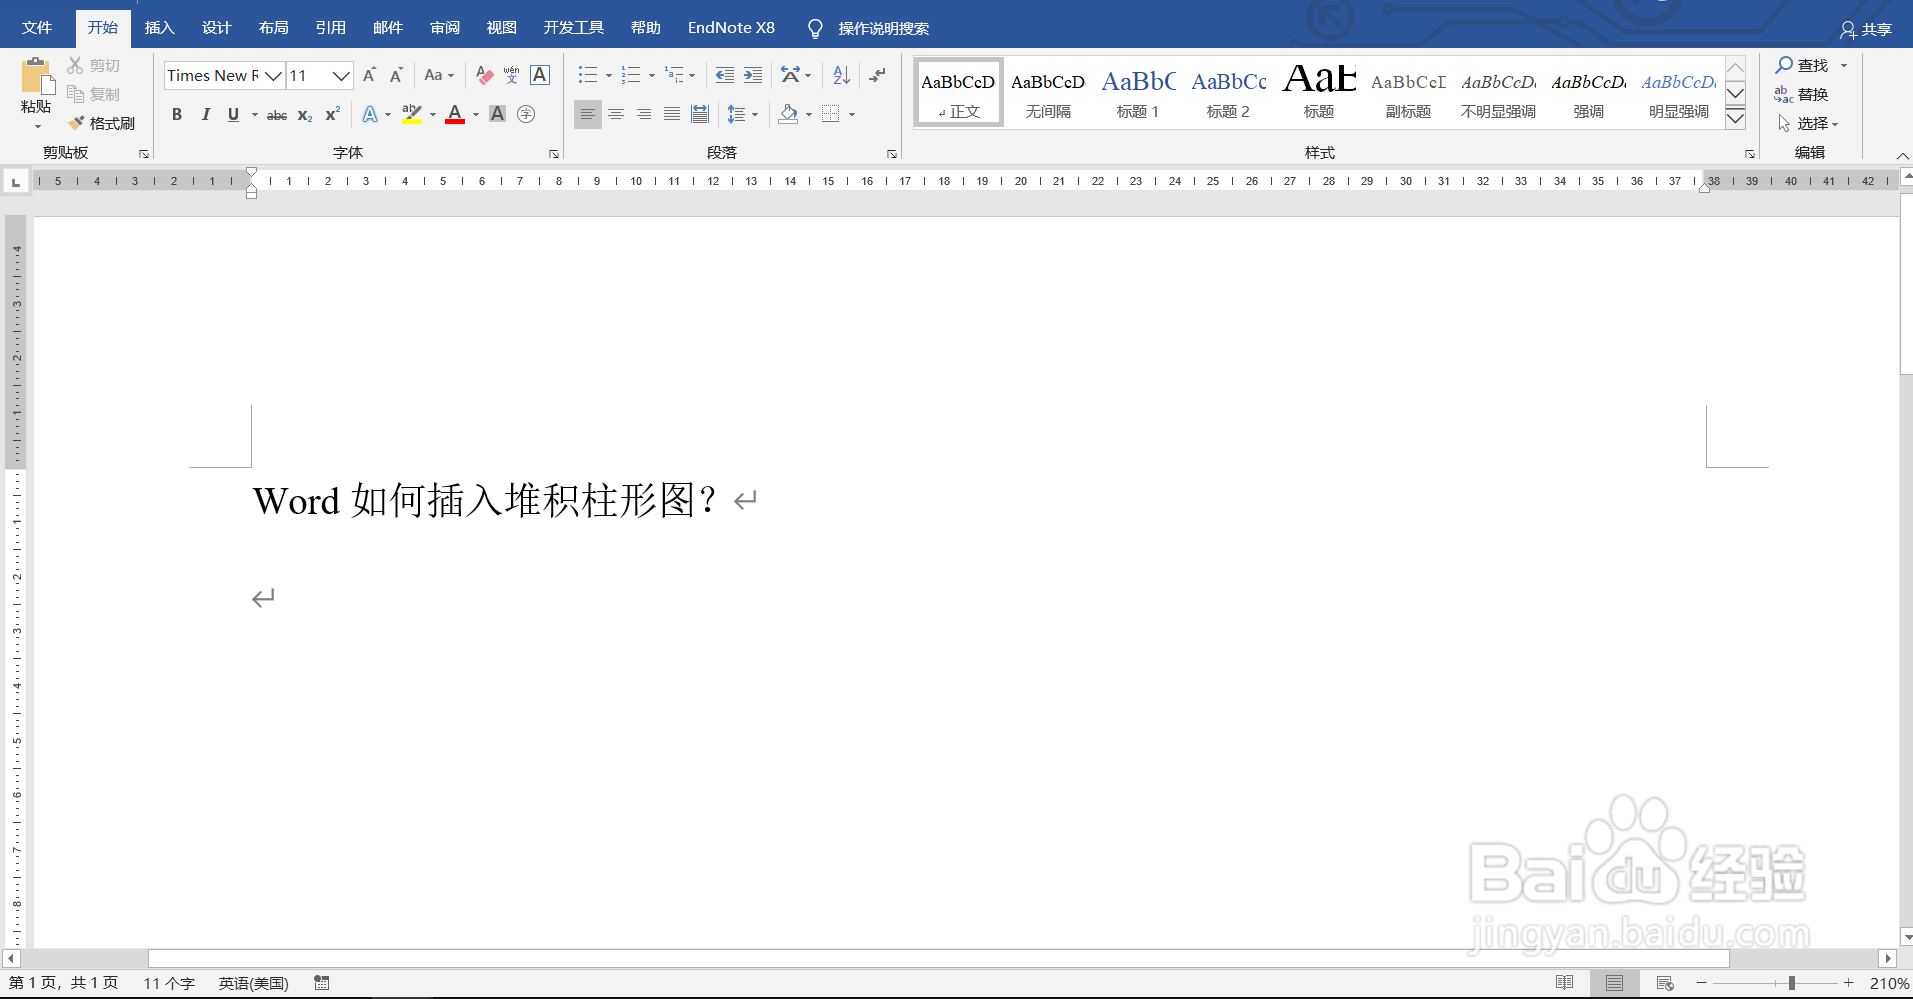
Task: Apply the 明显强调 (Intense Emphasis) style
Action: (1678, 92)
